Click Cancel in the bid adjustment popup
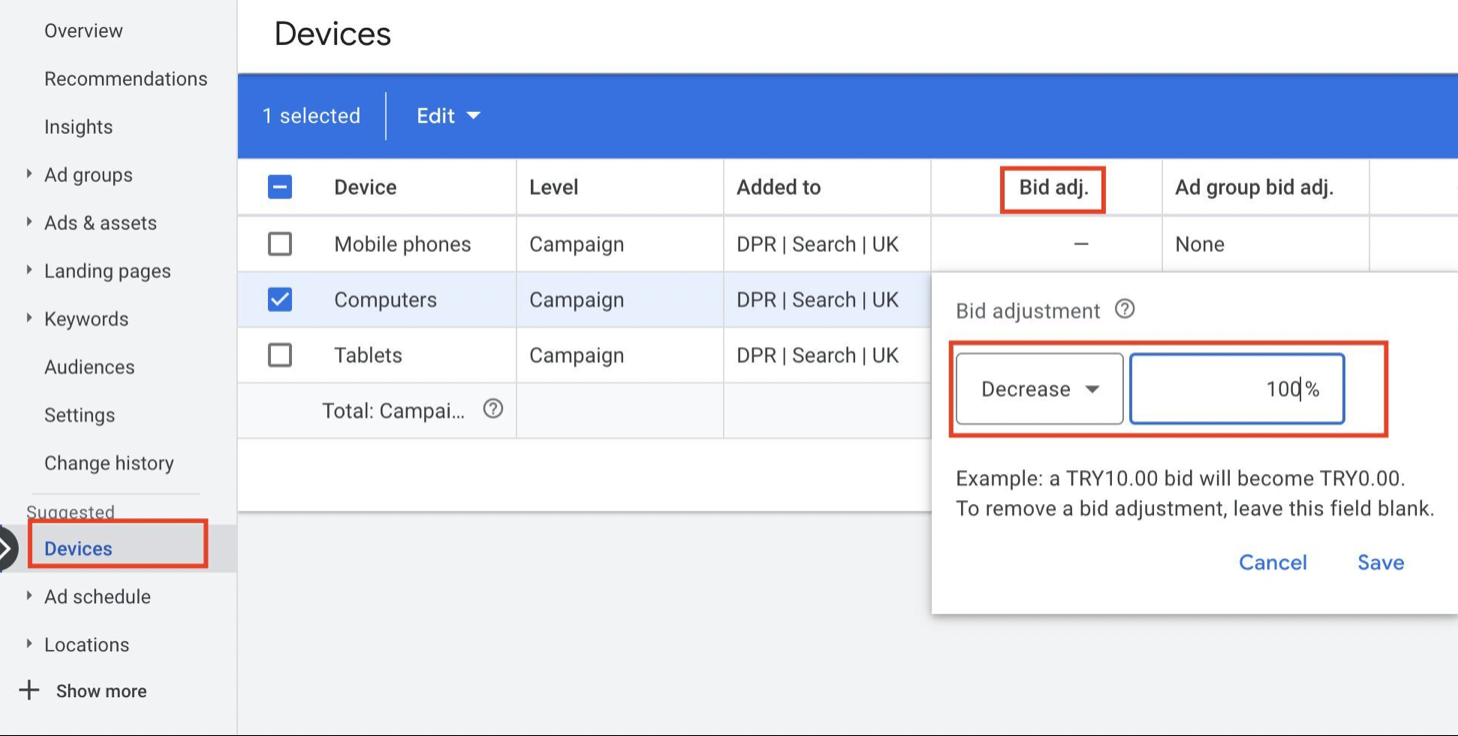 click(x=1272, y=562)
